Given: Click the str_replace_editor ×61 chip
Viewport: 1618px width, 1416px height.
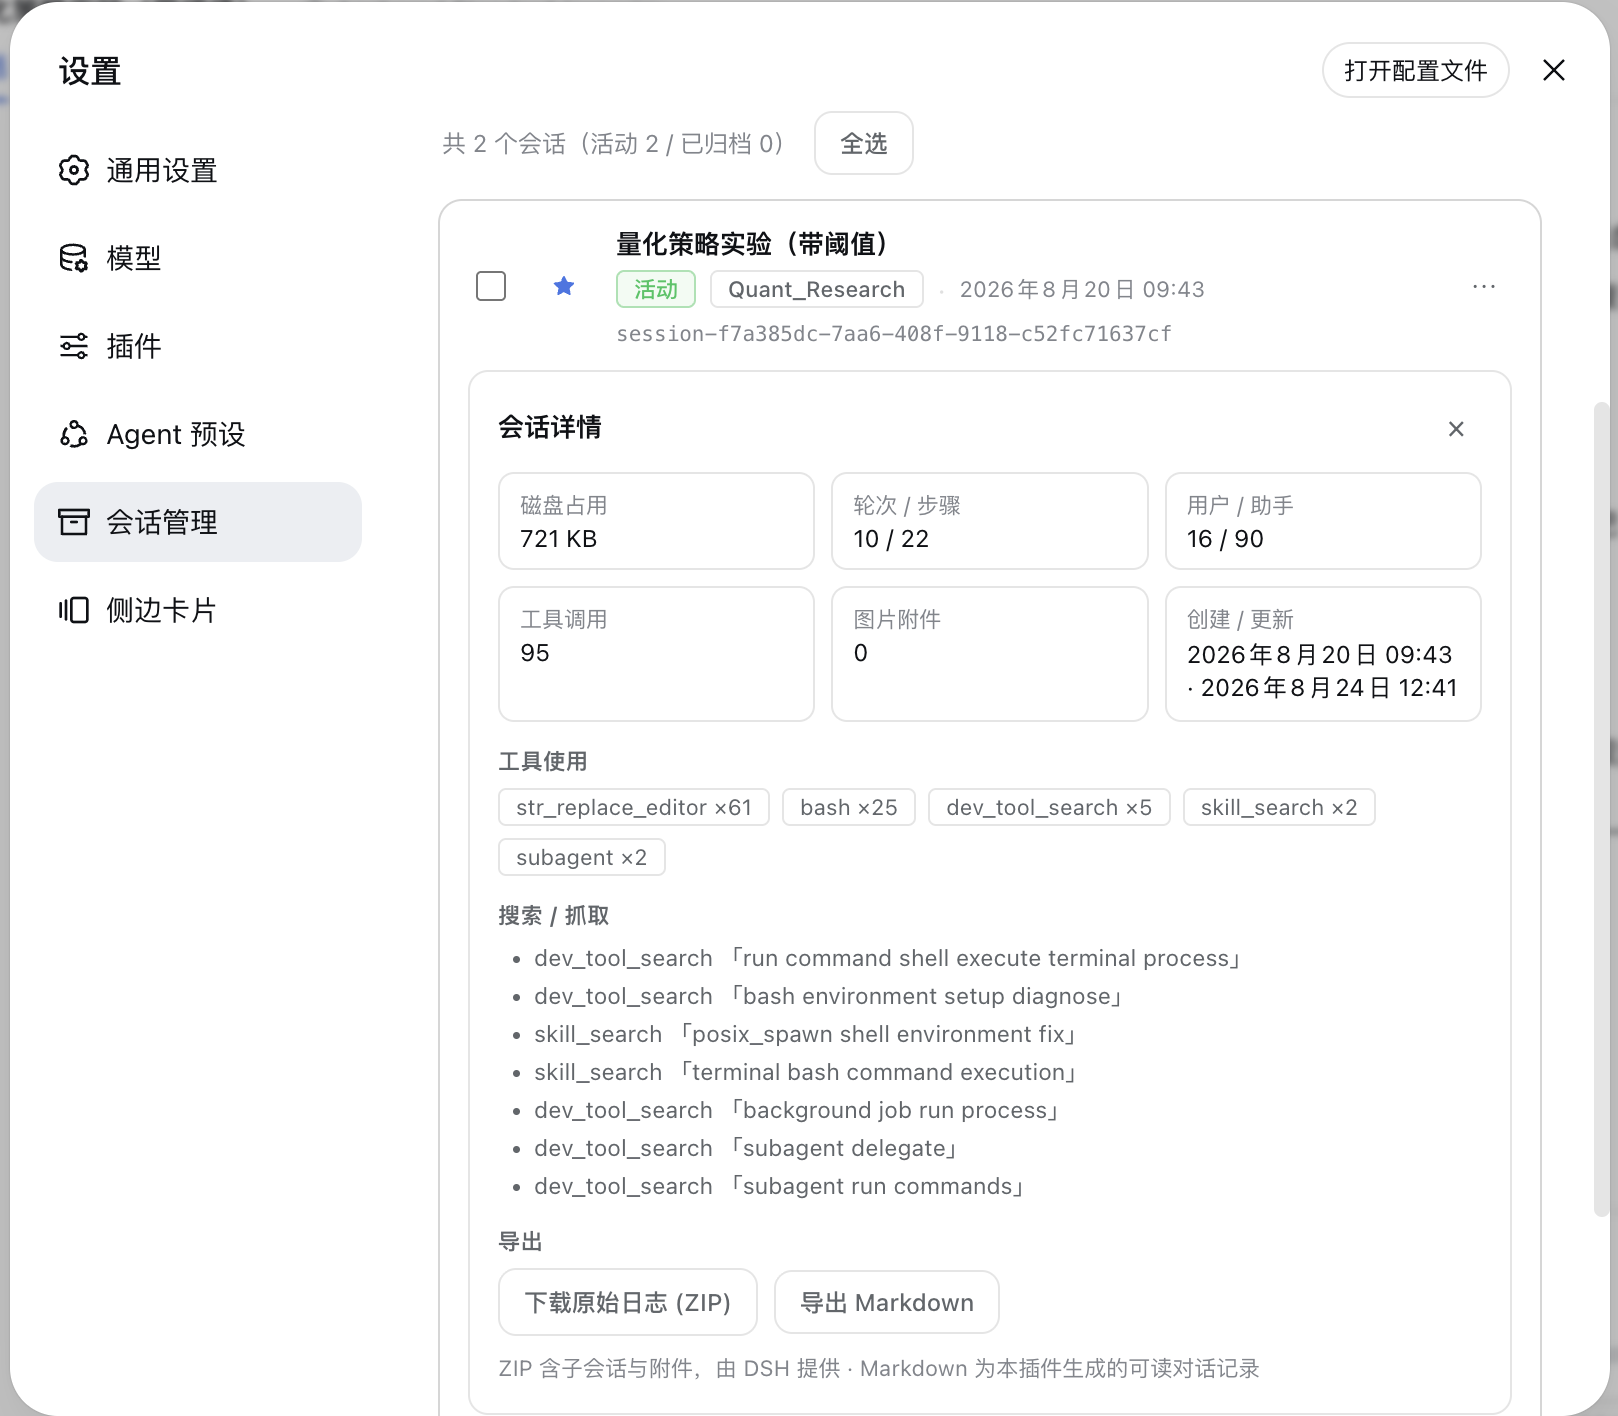Looking at the screenshot, I should click(x=634, y=807).
